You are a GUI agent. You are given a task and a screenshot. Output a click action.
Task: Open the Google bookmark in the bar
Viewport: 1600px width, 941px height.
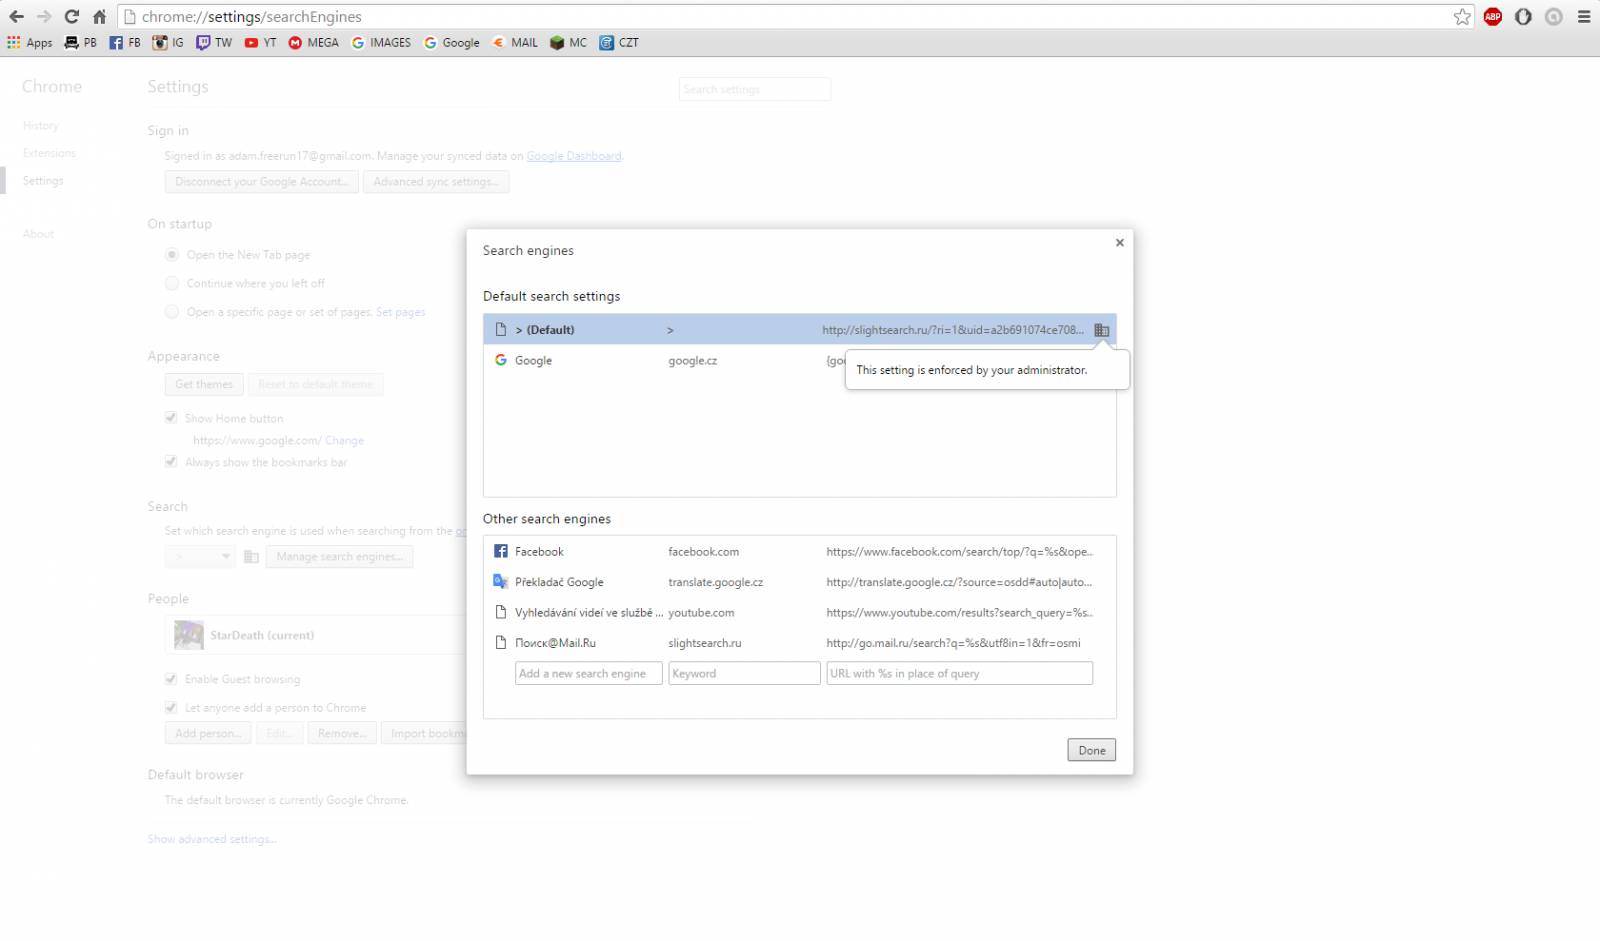[x=452, y=43]
